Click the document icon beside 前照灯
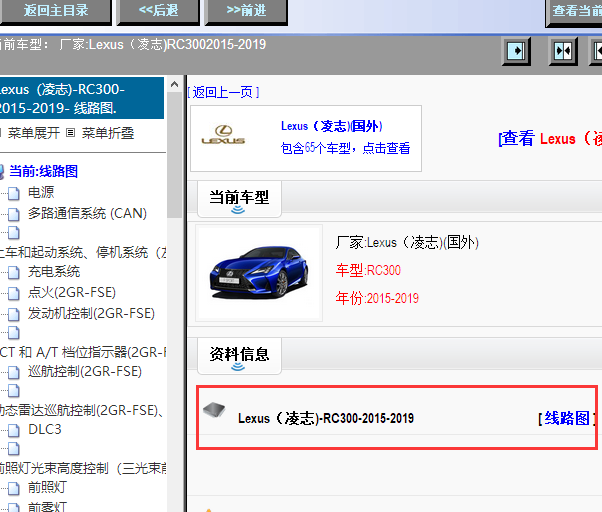The width and height of the screenshot is (602, 512). click(14, 489)
